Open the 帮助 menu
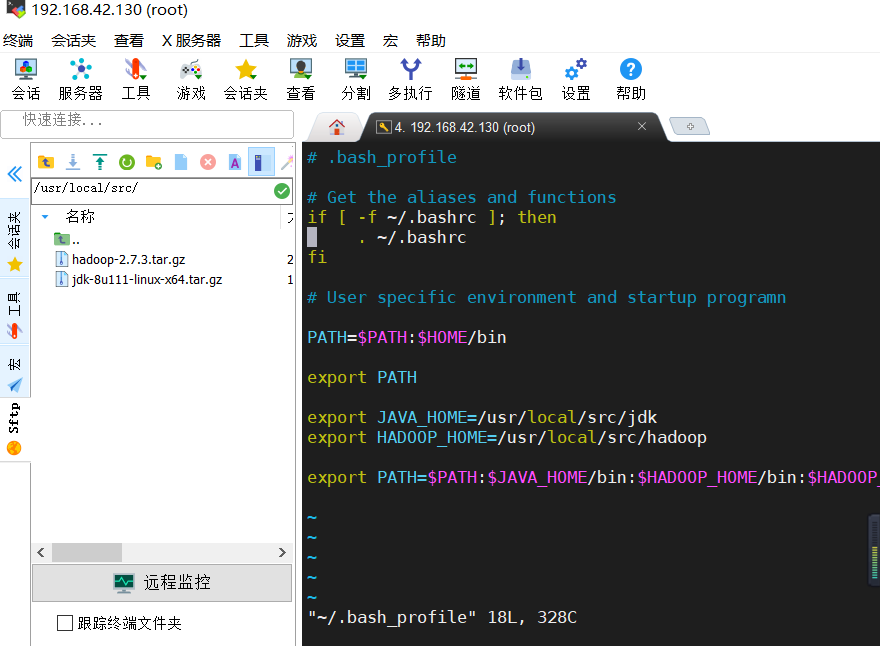The height and width of the screenshot is (646, 880). coord(431,40)
